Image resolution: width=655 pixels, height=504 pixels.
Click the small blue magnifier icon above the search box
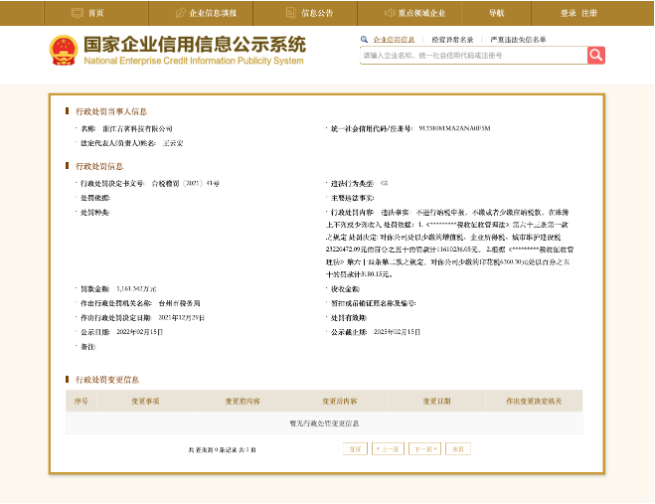(x=364, y=39)
